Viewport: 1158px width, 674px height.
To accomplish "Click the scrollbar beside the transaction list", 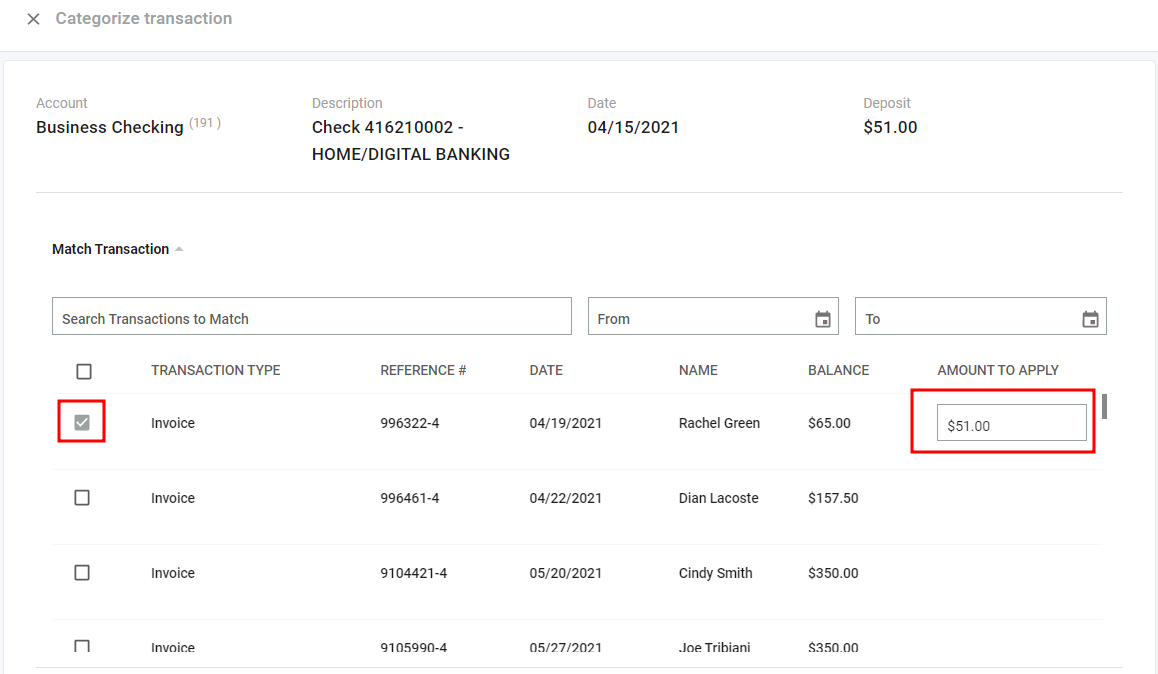I will tap(1102, 407).
